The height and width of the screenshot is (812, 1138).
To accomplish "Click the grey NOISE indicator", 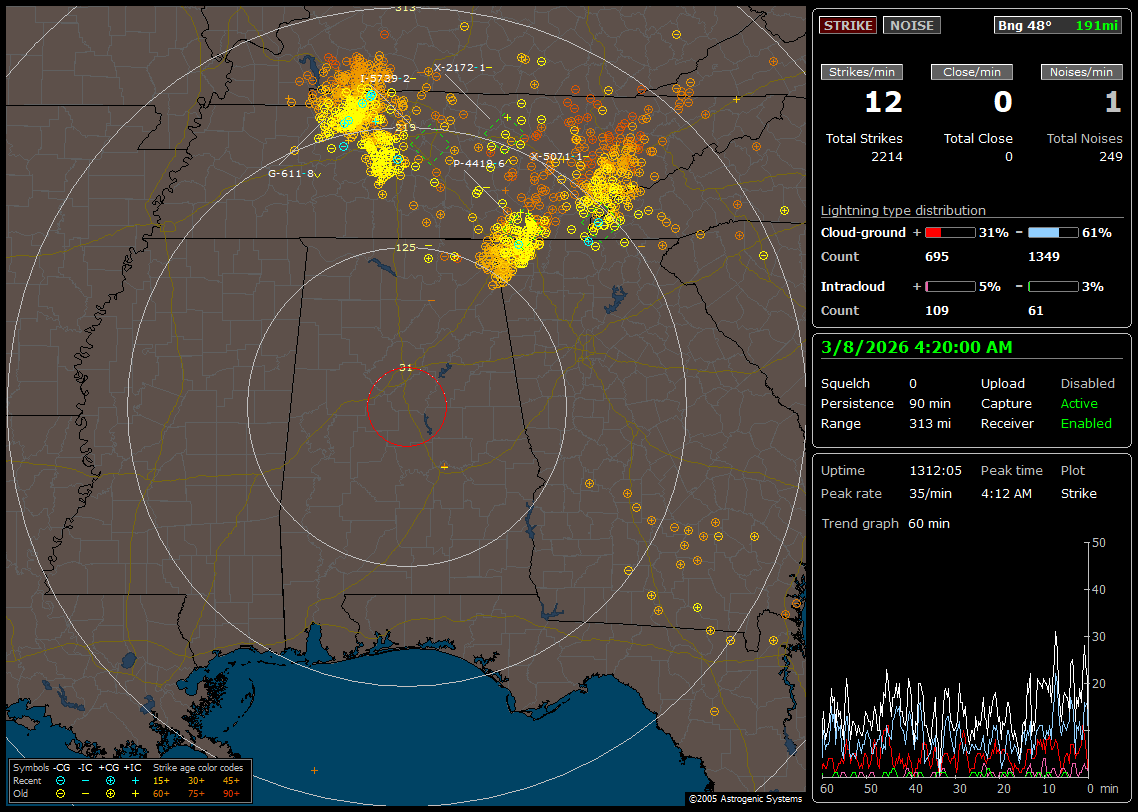I will point(911,26).
